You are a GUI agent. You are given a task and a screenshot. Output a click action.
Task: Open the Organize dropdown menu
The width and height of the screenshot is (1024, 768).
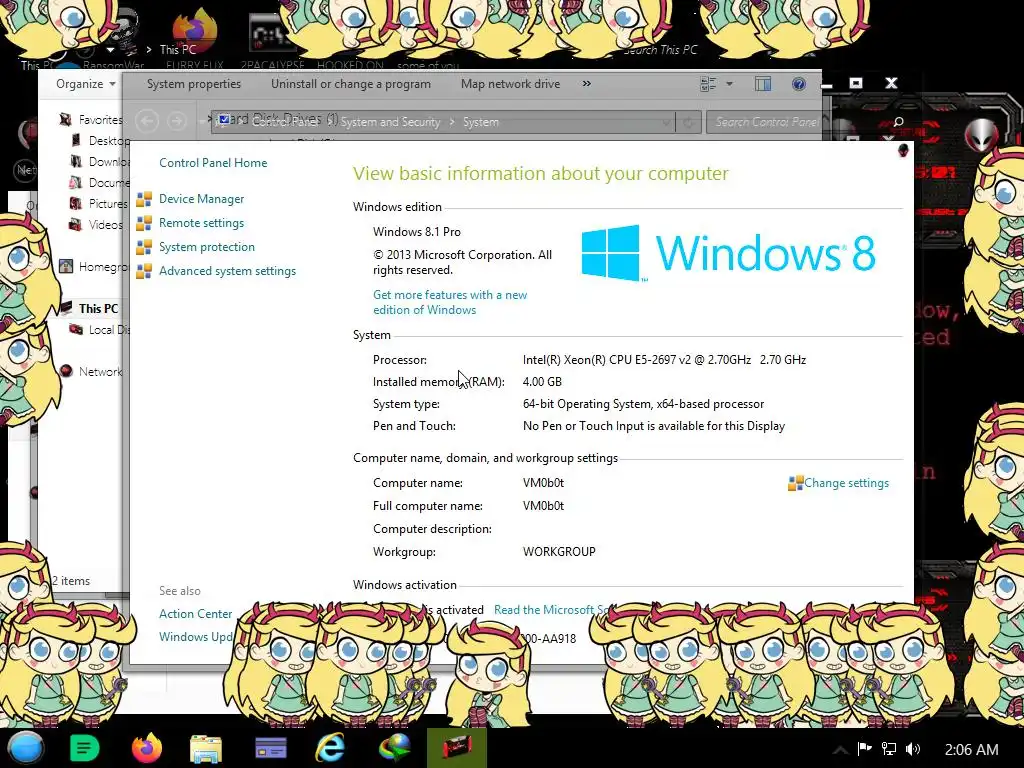click(86, 84)
